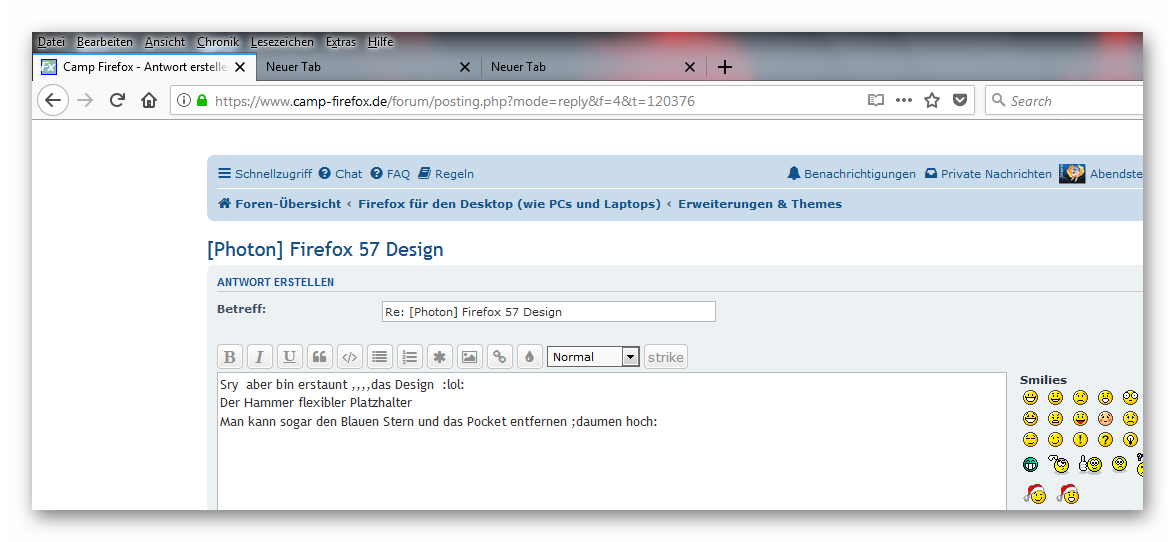The height and width of the screenshot is (542, 1175).
Task: Insert the crying smiley with tear
Action: tap(1131, 418)
